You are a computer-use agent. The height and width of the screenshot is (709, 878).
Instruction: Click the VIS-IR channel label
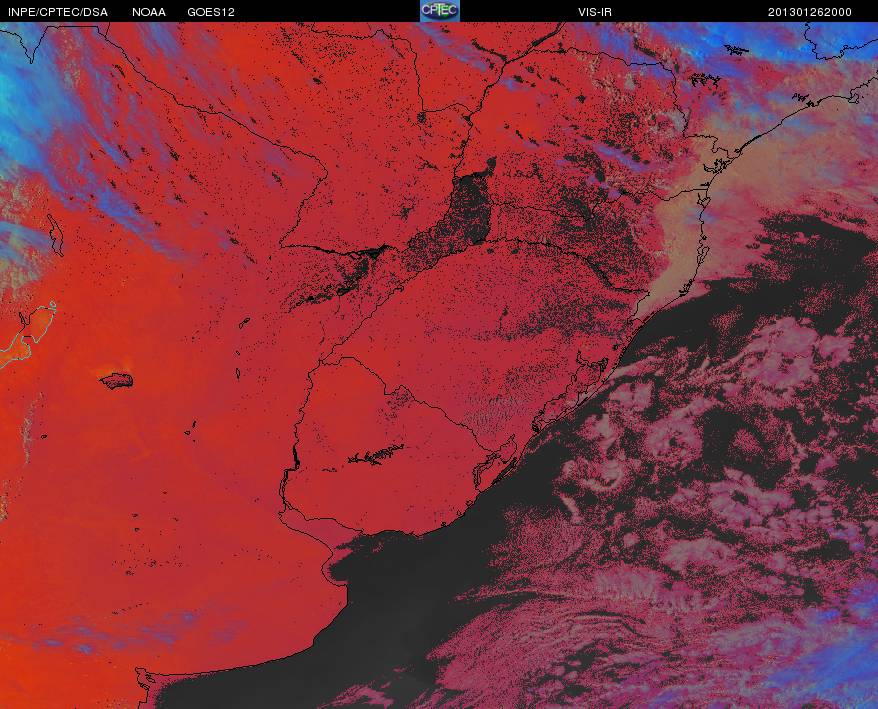click(x=595, y=12)
